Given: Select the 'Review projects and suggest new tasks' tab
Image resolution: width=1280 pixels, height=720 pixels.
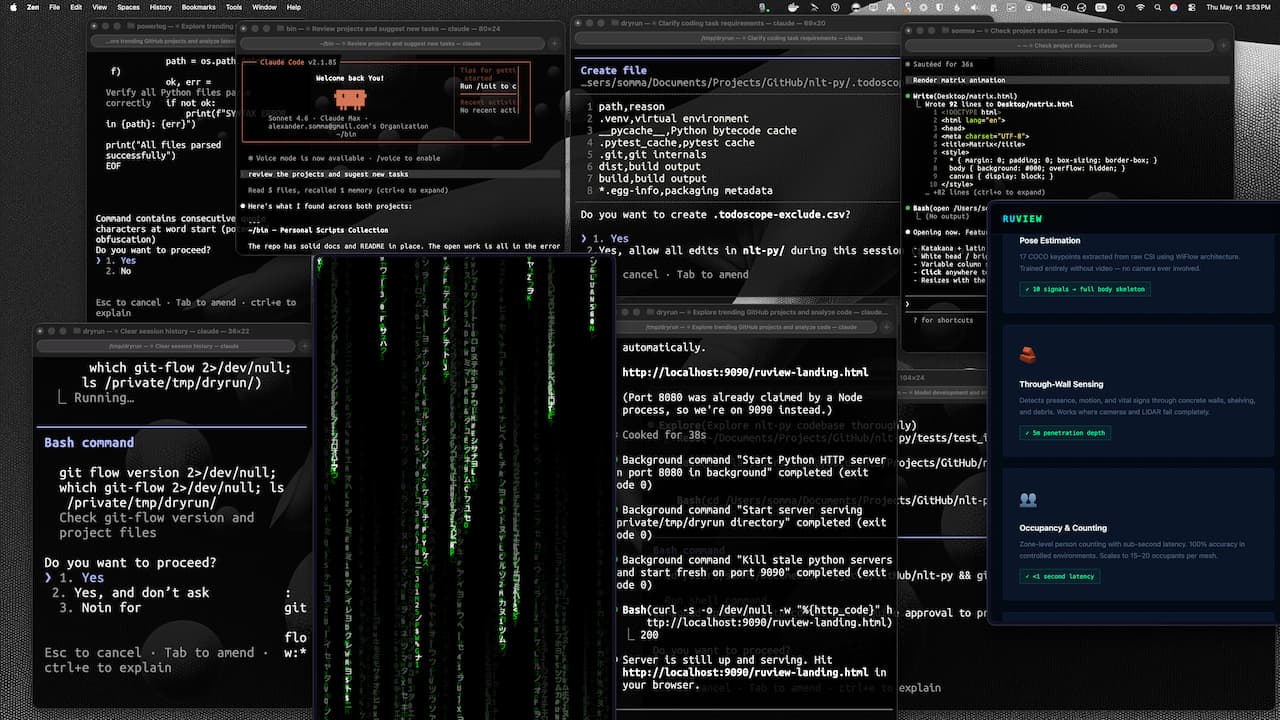Looking at the screenshot, I should 393,43.
